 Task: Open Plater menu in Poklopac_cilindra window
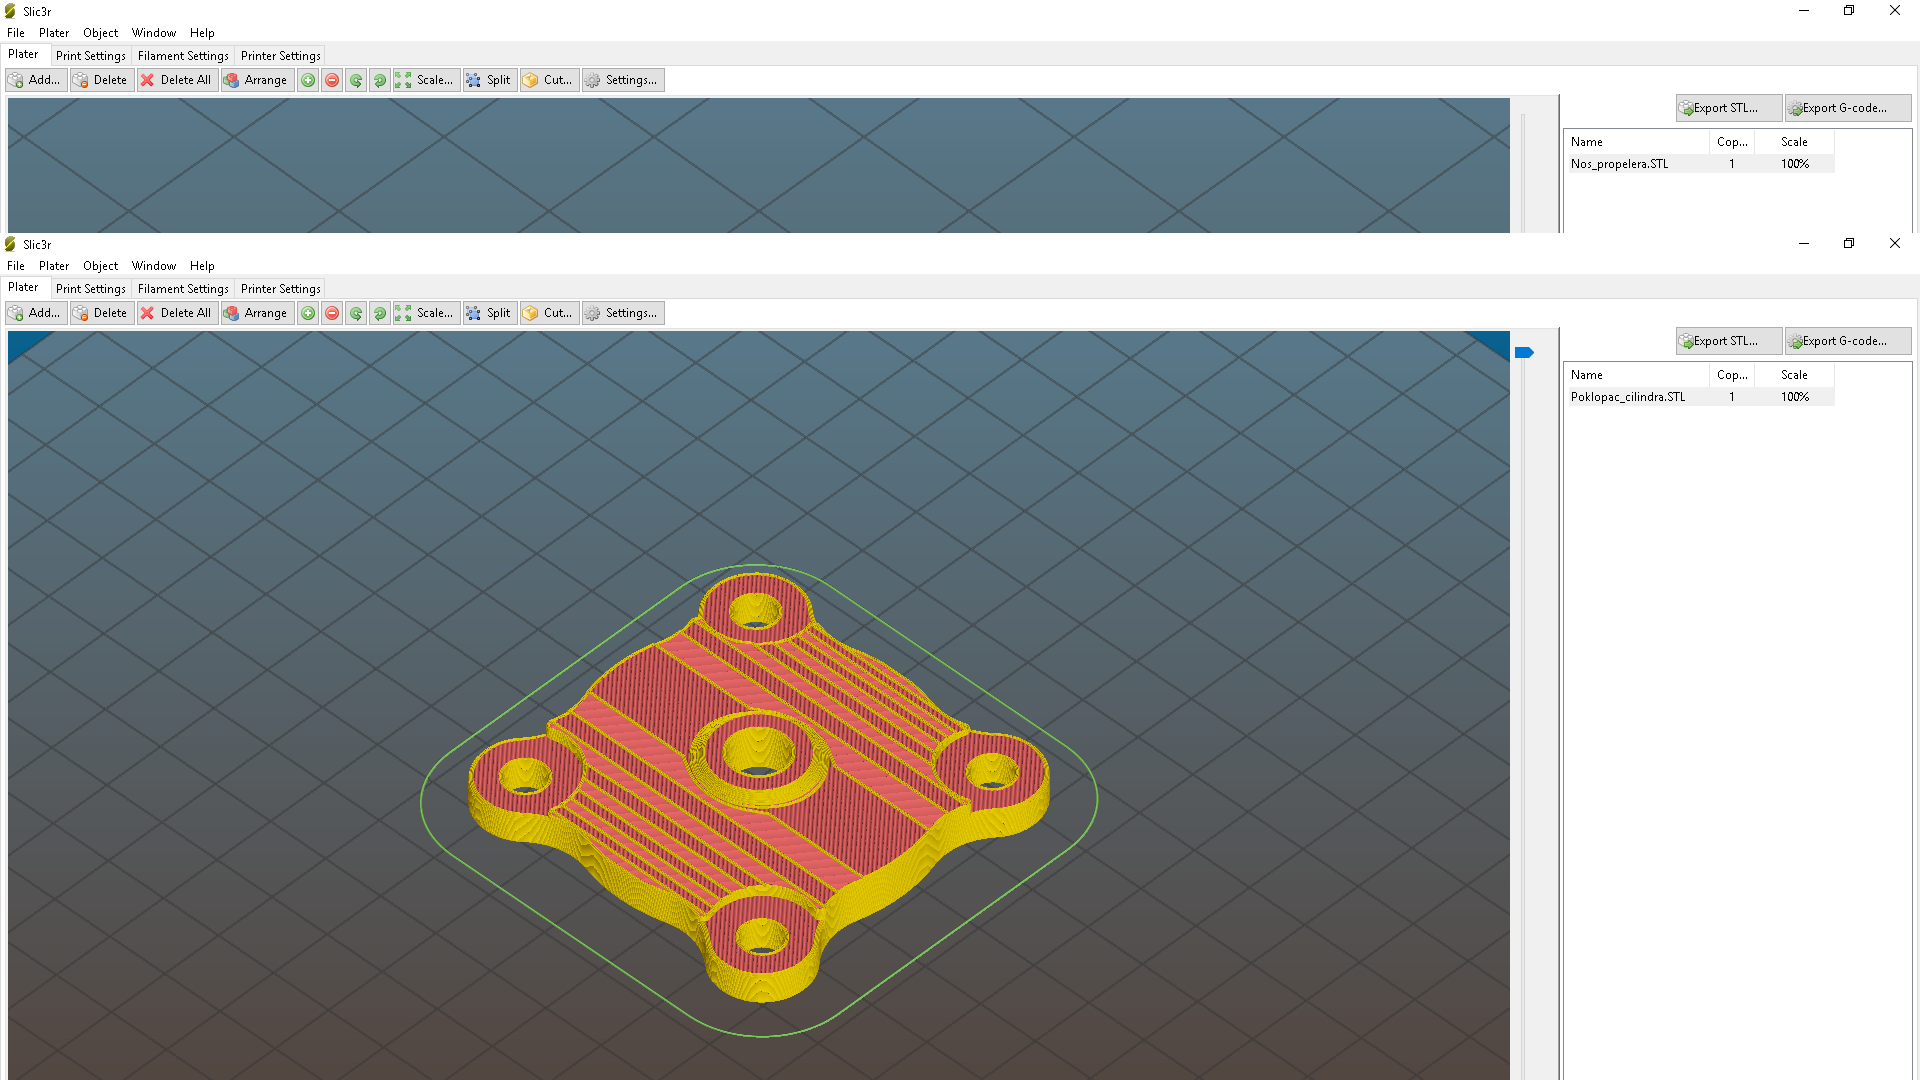pyautogui.click(x=54, y=266)
